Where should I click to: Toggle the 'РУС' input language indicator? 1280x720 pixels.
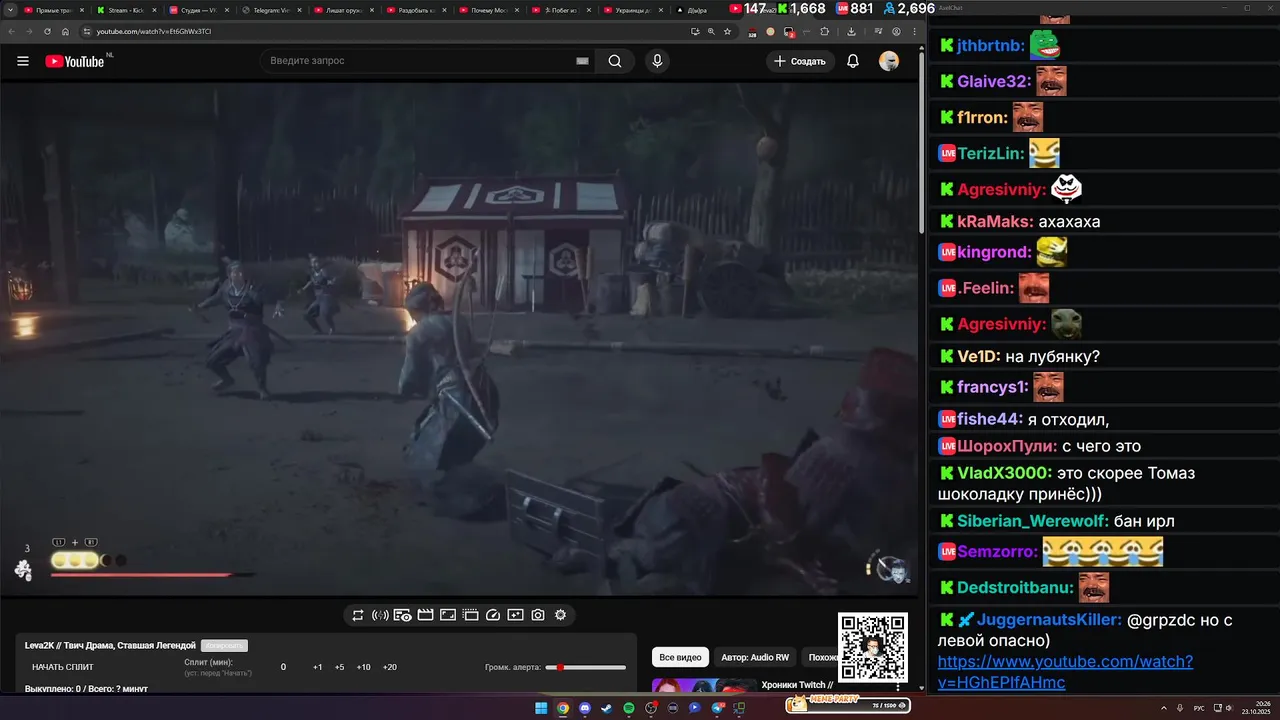[x=1200, y=708]
